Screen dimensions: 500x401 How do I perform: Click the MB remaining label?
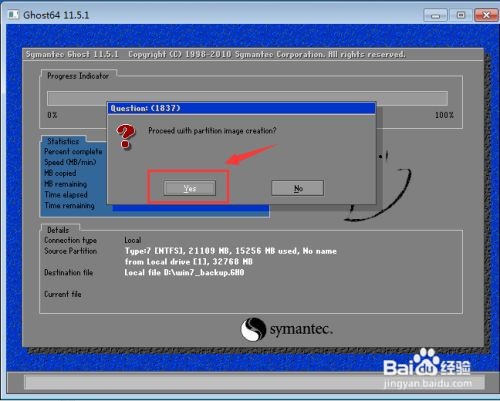coord(66,184)
